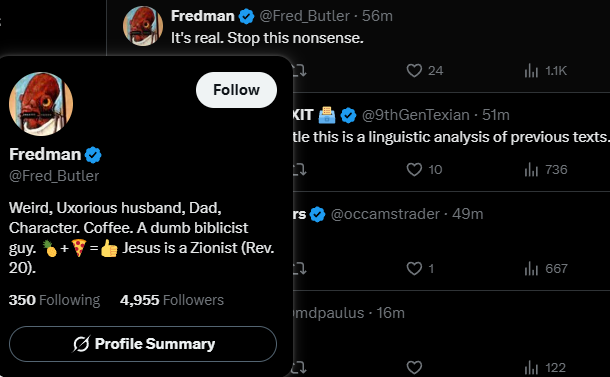Open 4,955 Followers list
610x377 pixels.
pos(172,300)
